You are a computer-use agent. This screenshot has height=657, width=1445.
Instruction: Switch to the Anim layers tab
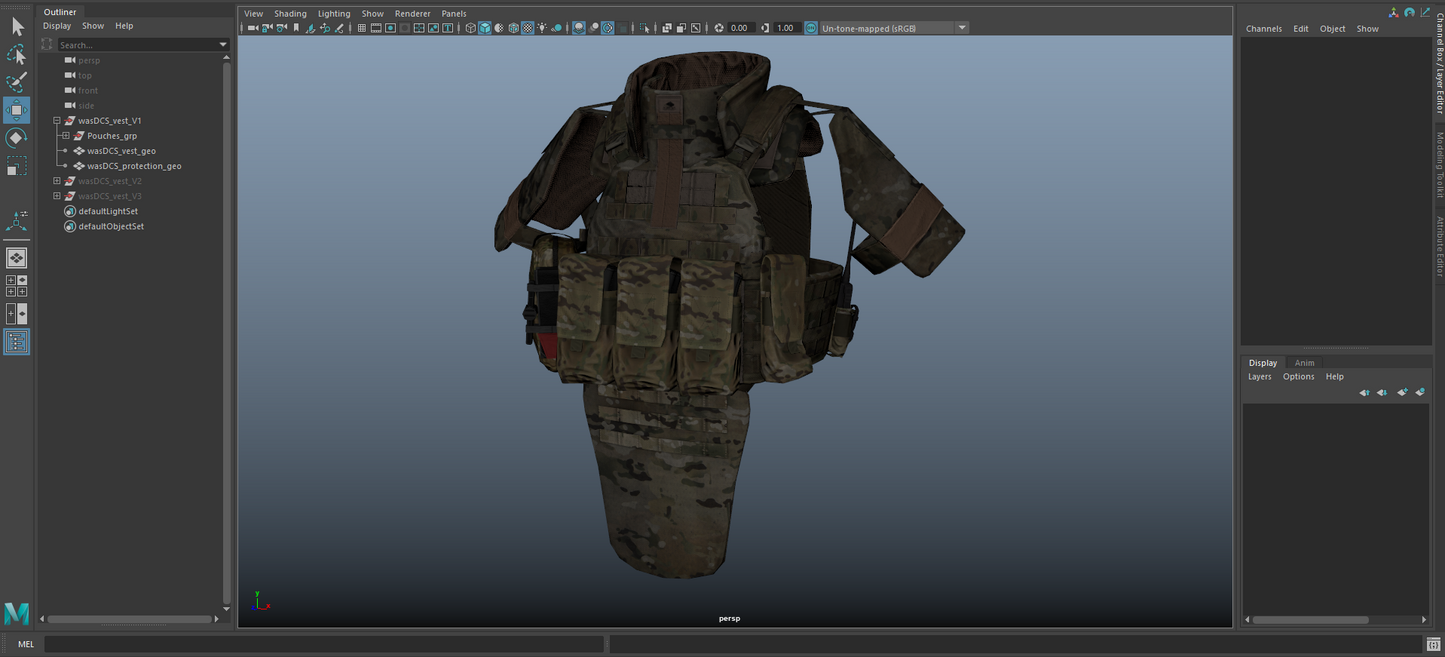point(1304,363)
